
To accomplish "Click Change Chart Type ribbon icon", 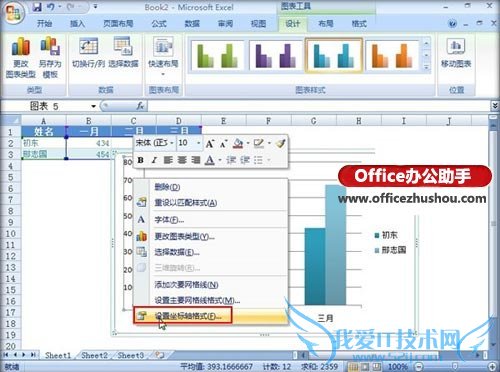I will tap(21, 57).
